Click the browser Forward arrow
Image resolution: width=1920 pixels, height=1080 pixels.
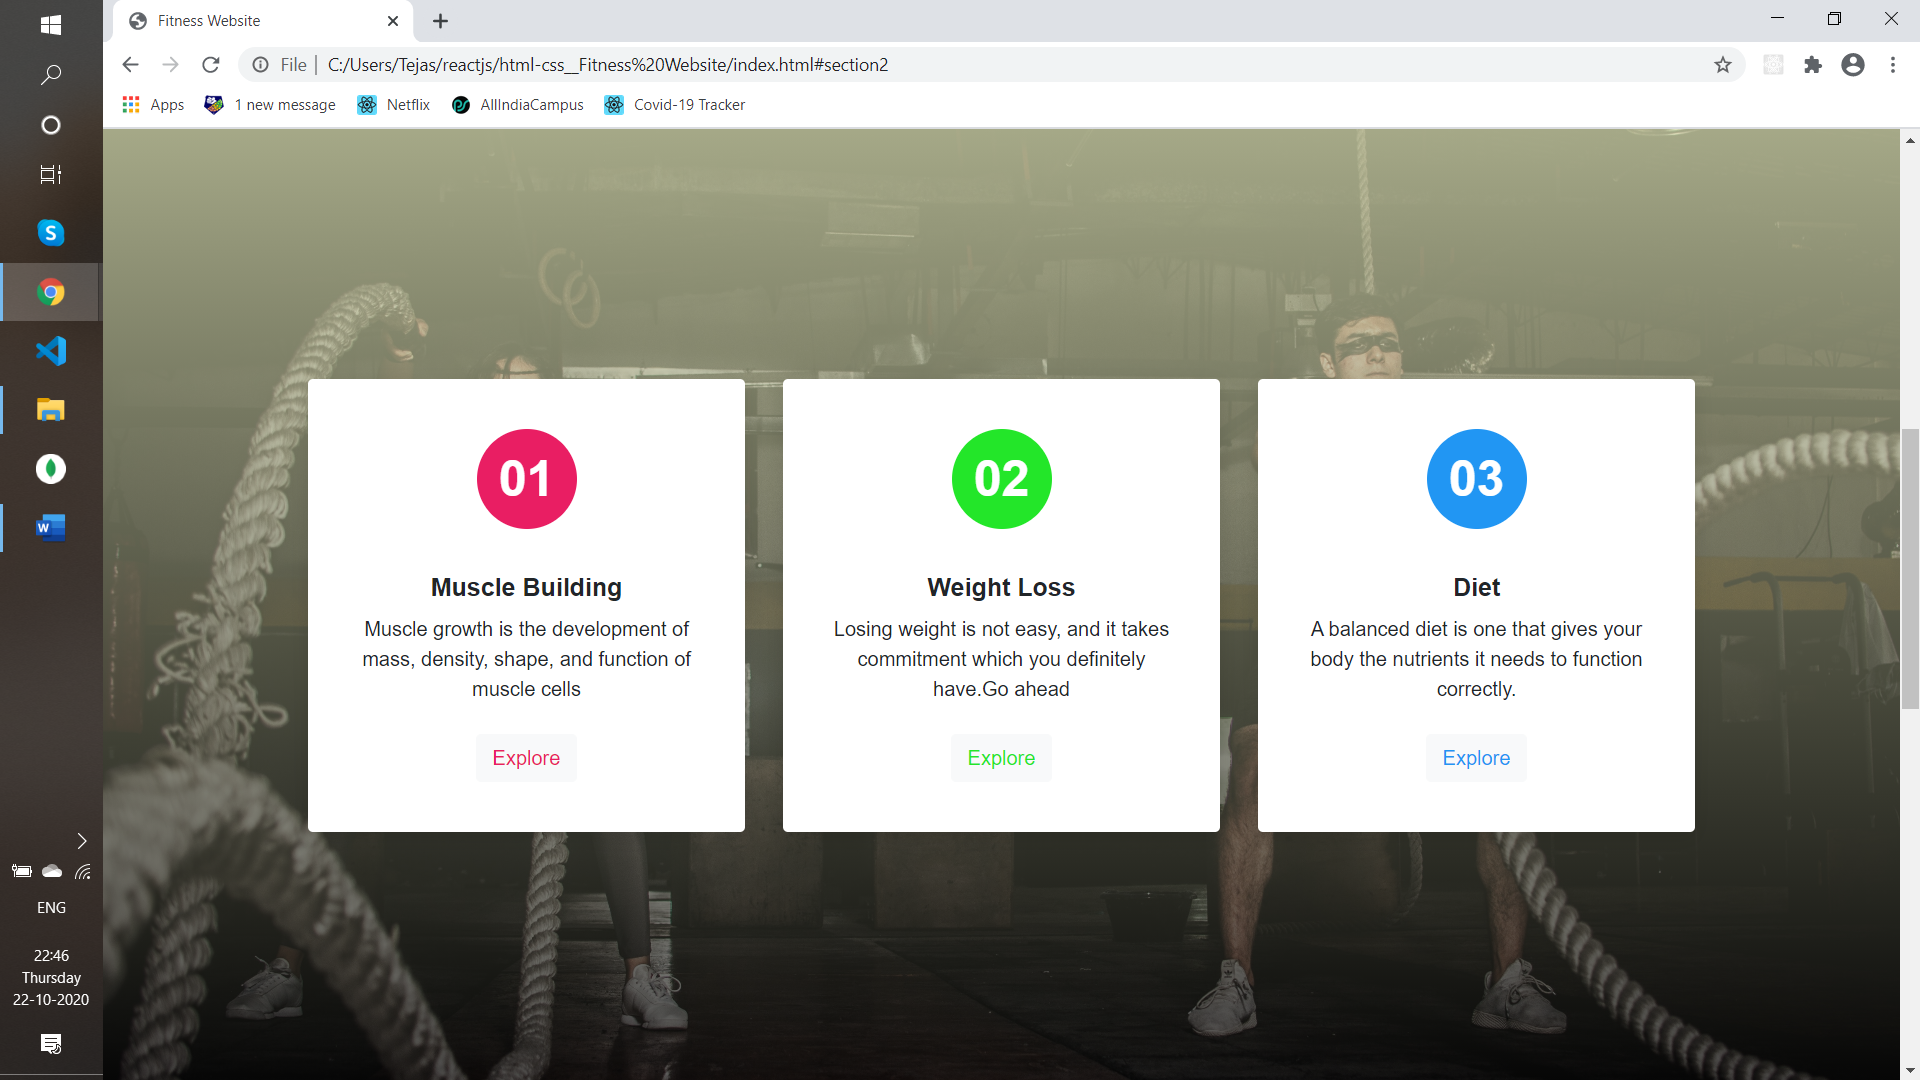tap(171, 65)
